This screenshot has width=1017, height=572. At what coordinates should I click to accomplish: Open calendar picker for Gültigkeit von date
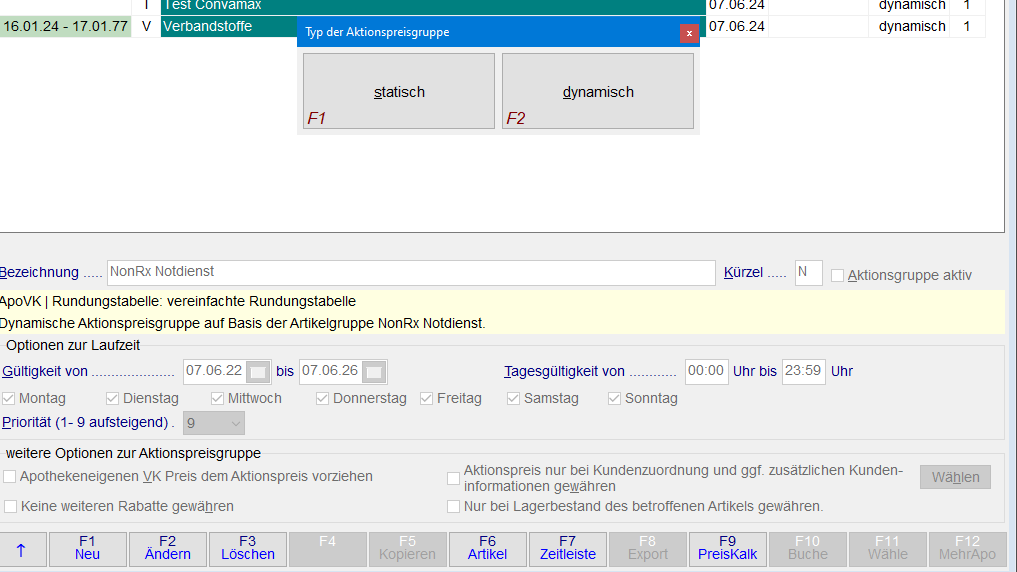[258, 372]
